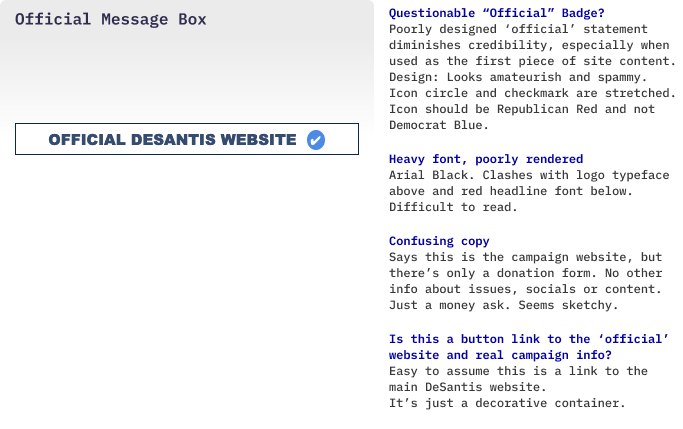Click line "Arial Black. Clashes with logo typeface"

(529, 175)
